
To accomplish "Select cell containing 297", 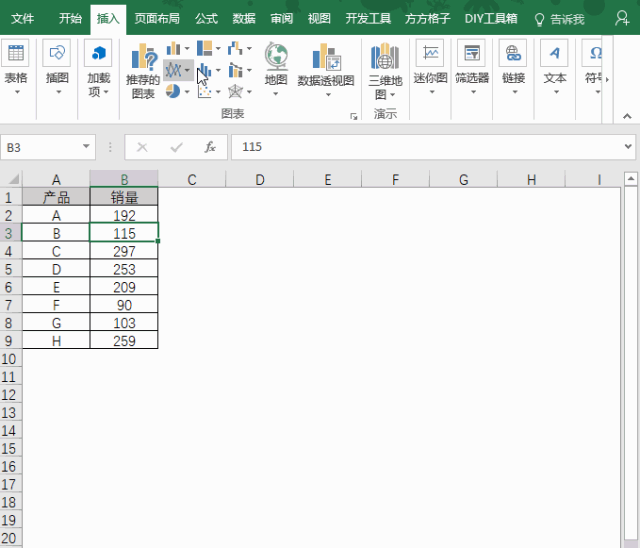I will [124, 251].
